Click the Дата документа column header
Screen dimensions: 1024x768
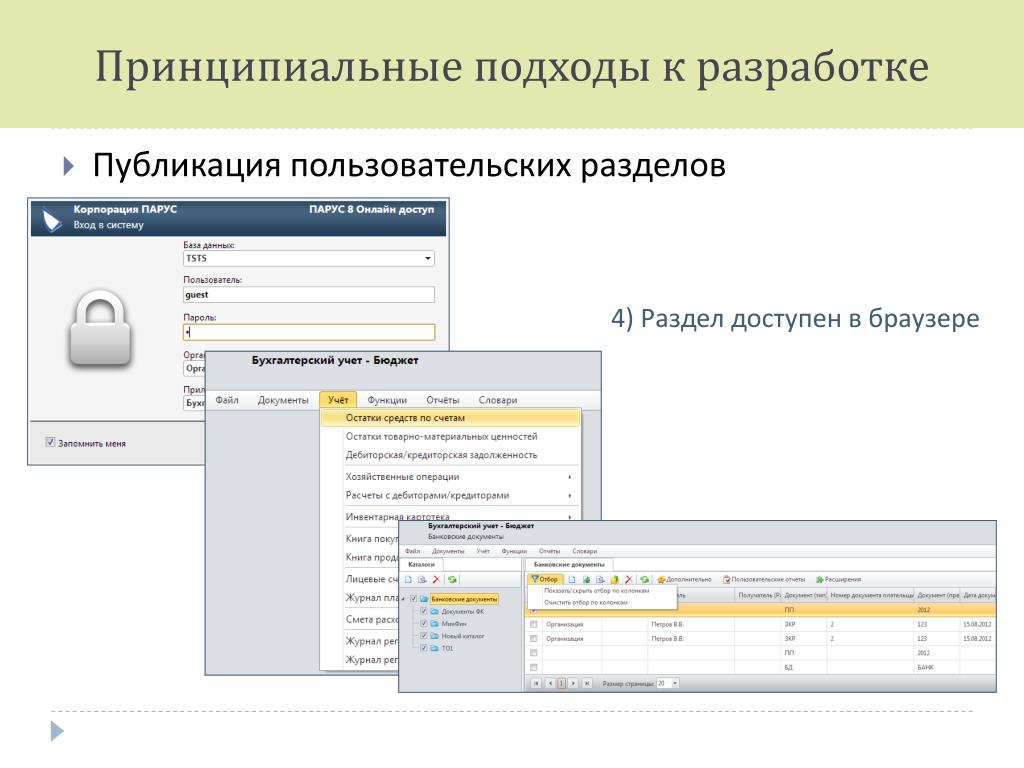click(979, 595)
